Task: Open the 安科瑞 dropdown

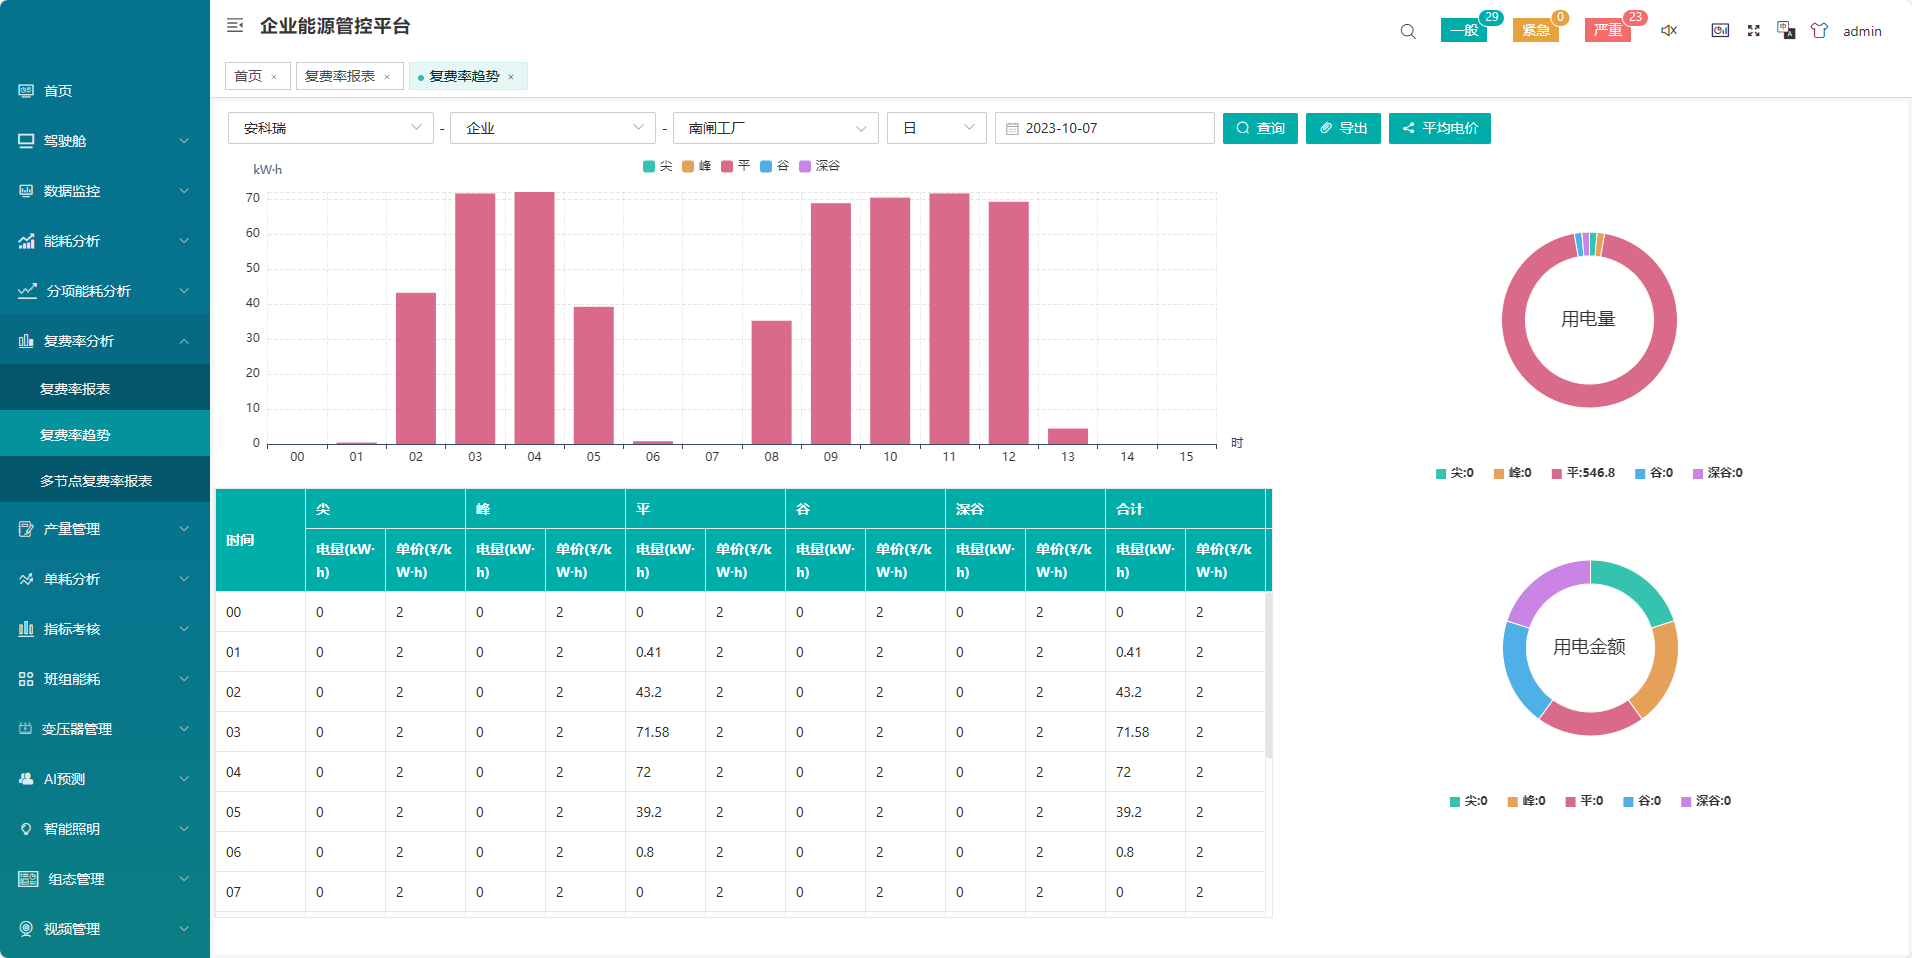Action: pyautogui.click(x=330, y=128)
